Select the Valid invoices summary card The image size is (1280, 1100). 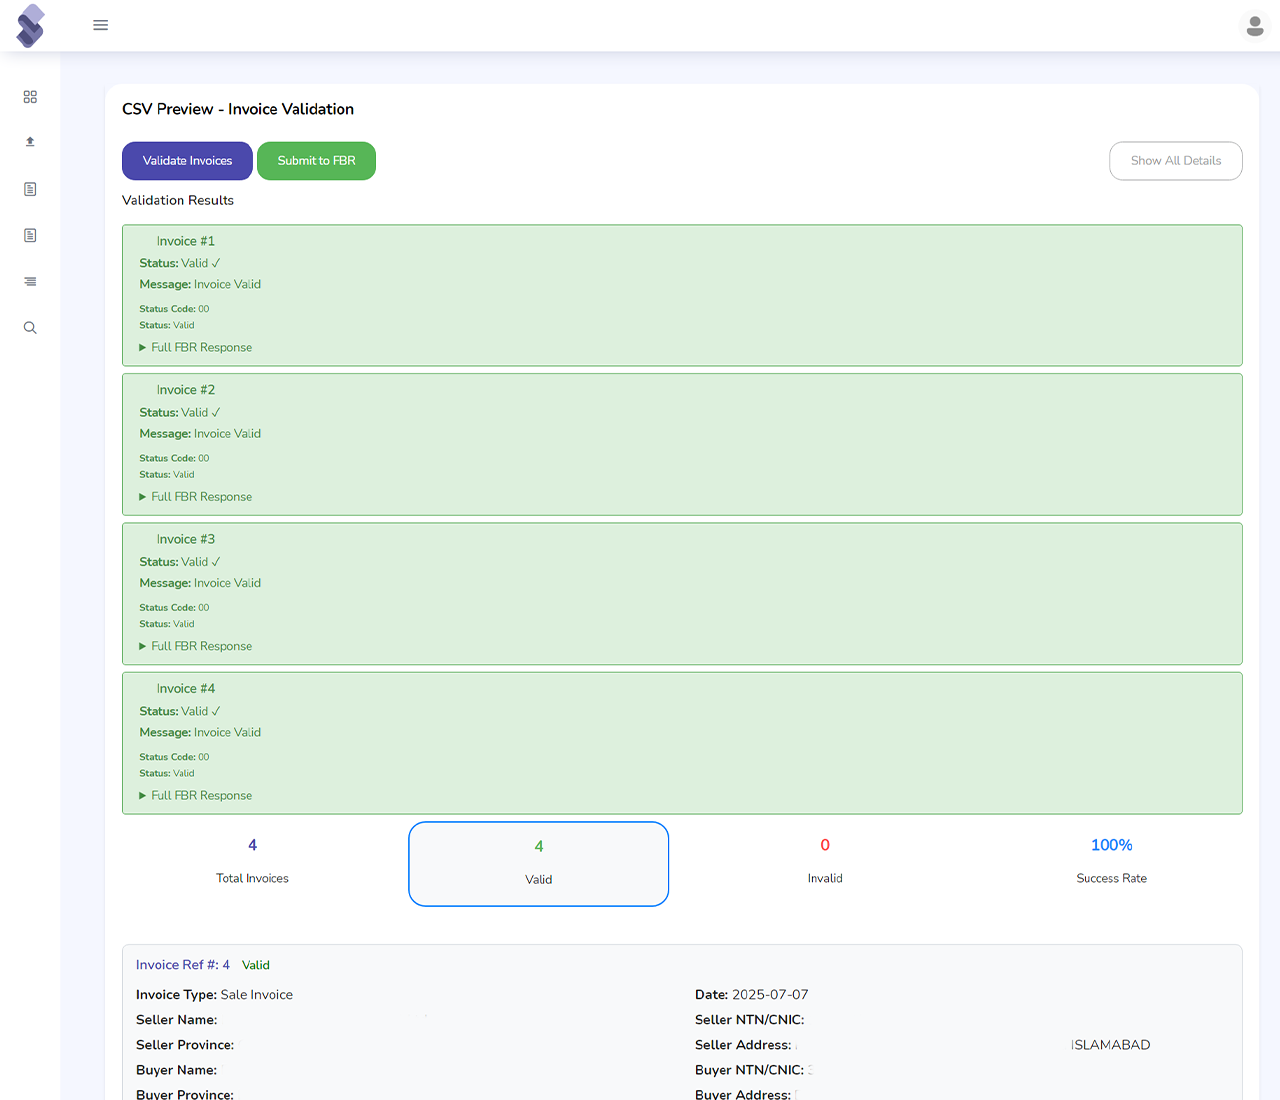(x=538, y=864)
